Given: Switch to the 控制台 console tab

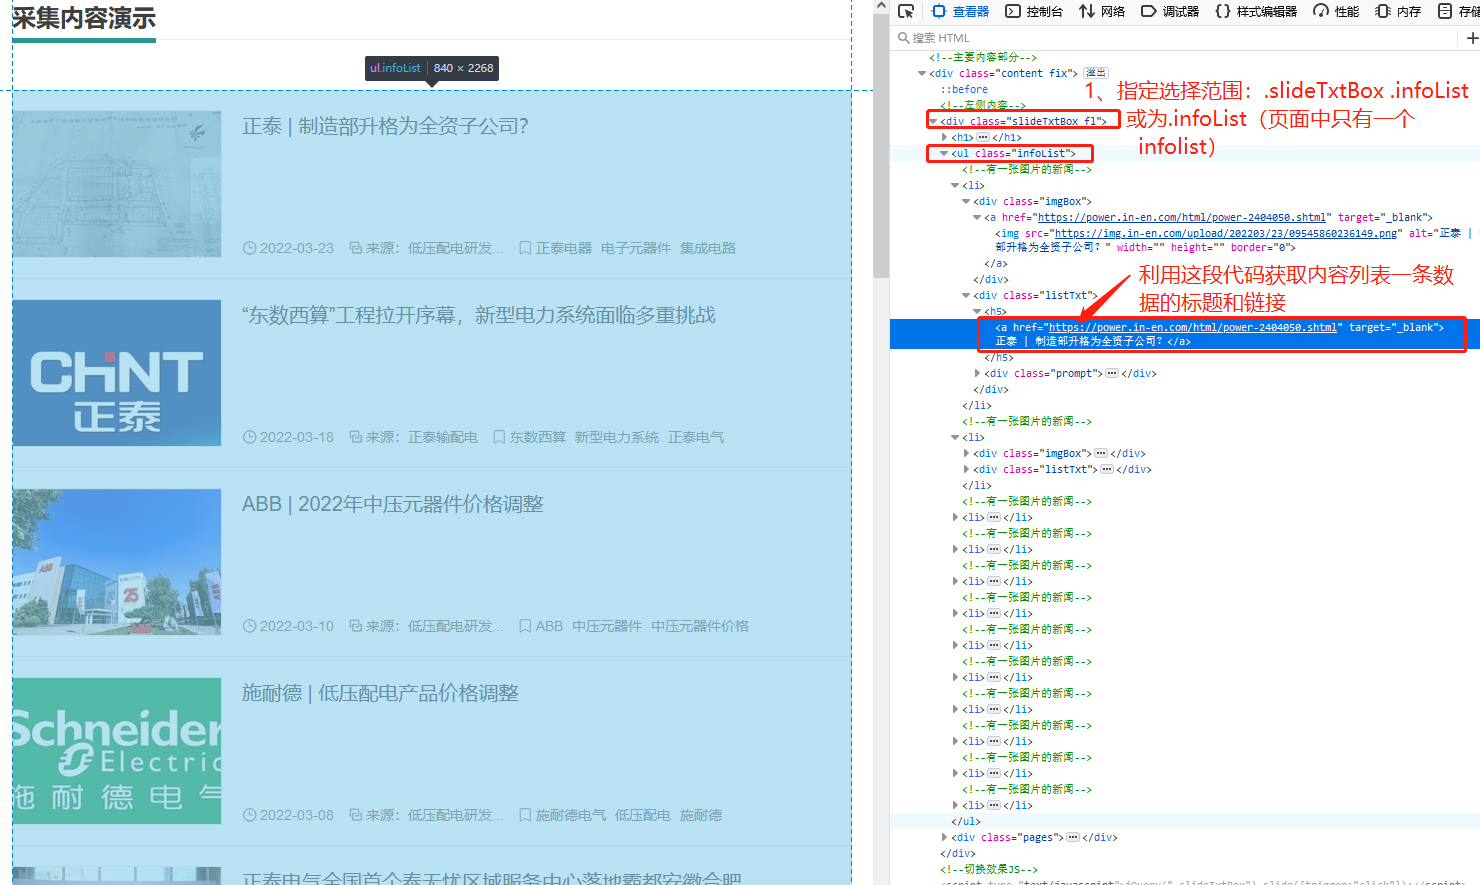Looking at the screenshot, I should [x=1034, y=11].
